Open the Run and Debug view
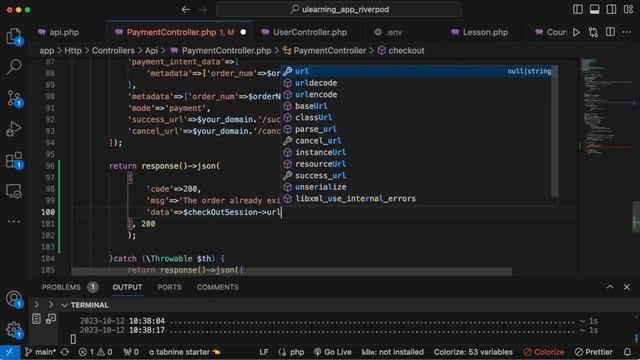 point(14,129)
